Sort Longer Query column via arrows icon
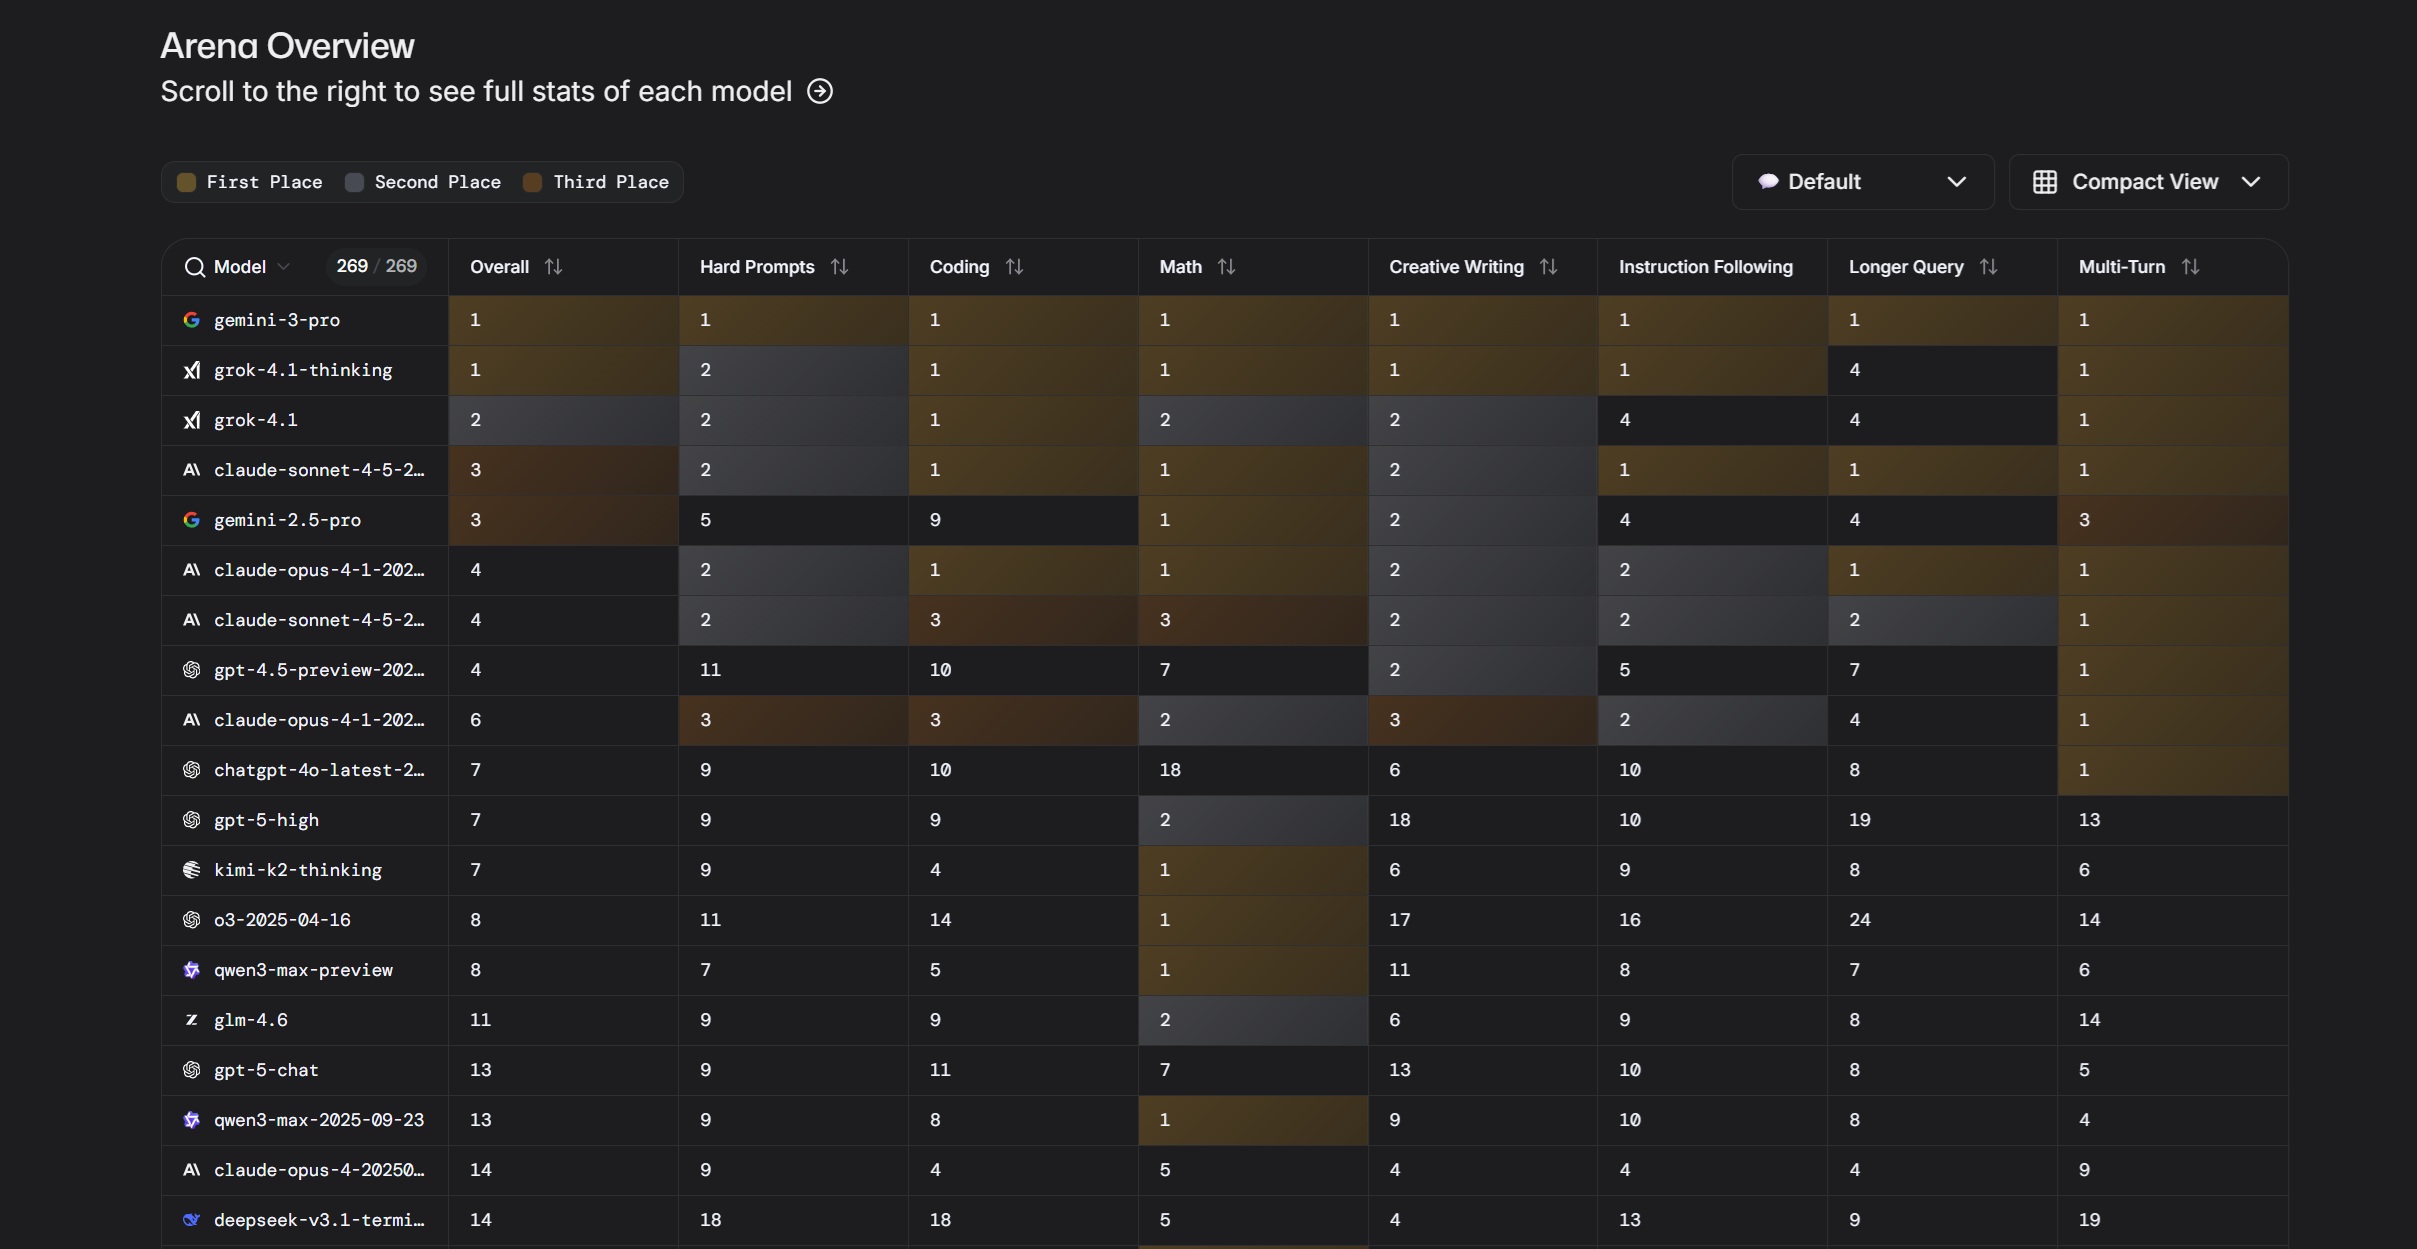Screen dimensions: 2417x1249 [x=1988, y=267]
